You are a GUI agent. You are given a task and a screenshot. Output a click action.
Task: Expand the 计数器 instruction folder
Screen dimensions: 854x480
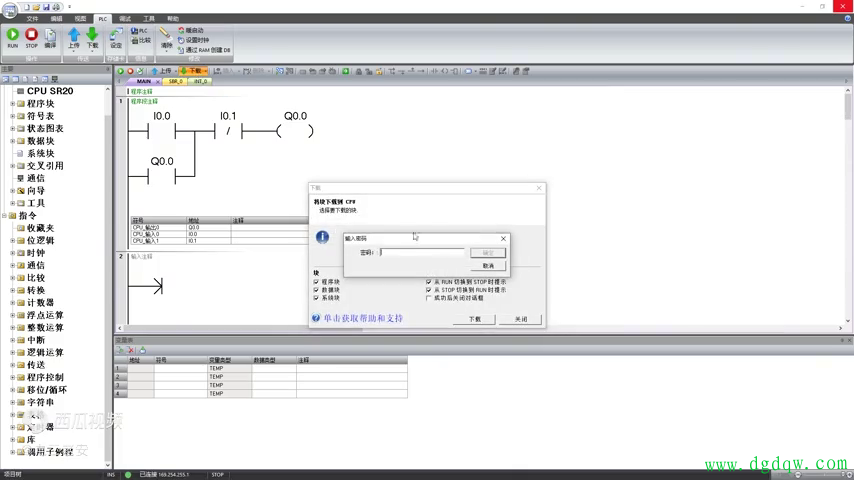click(13, 303)
